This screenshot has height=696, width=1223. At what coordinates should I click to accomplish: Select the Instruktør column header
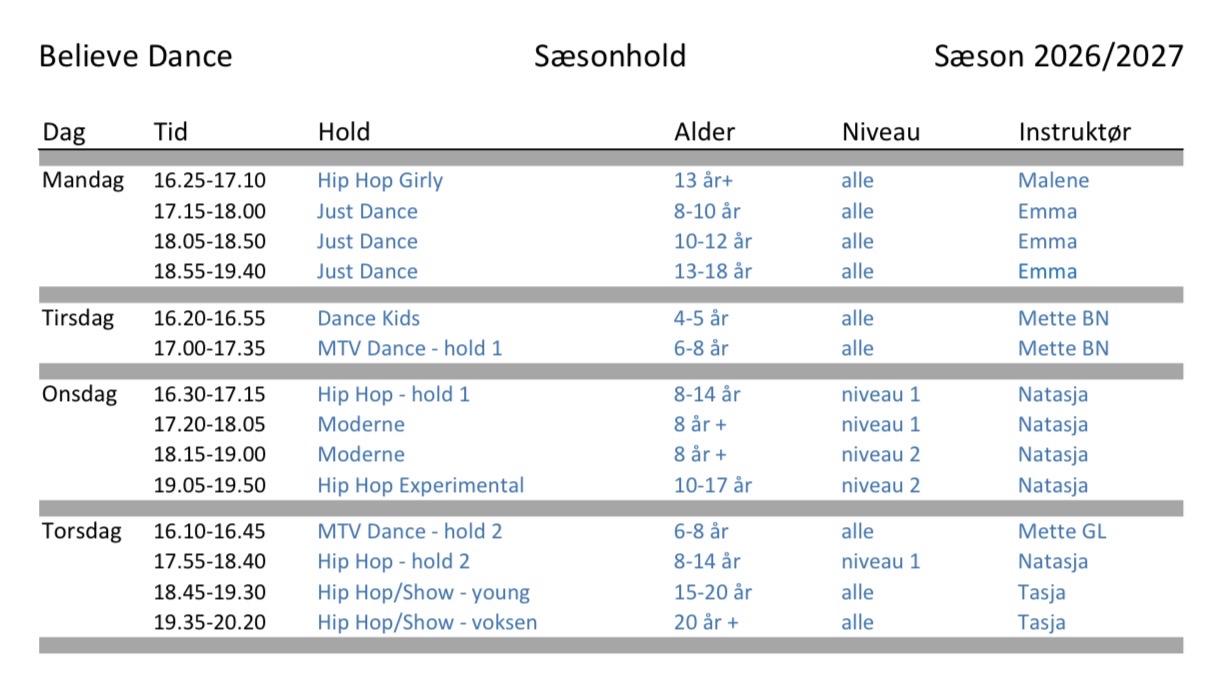point(1075,132)
